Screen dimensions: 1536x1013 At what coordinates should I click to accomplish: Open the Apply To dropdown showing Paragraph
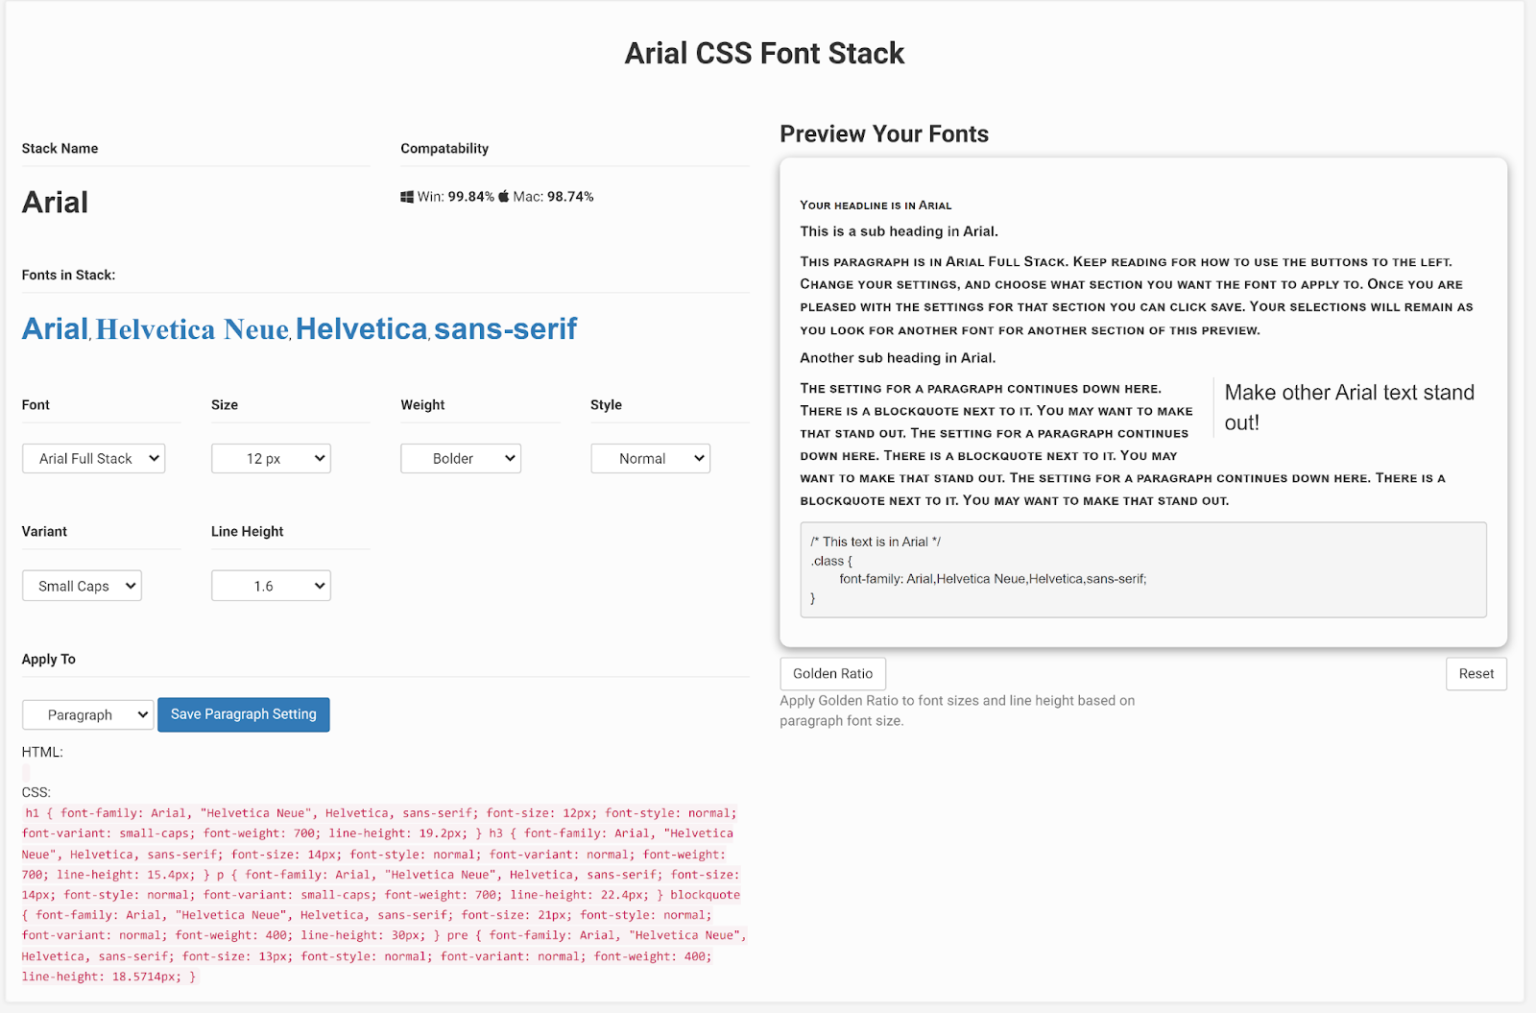pos(87,714)
